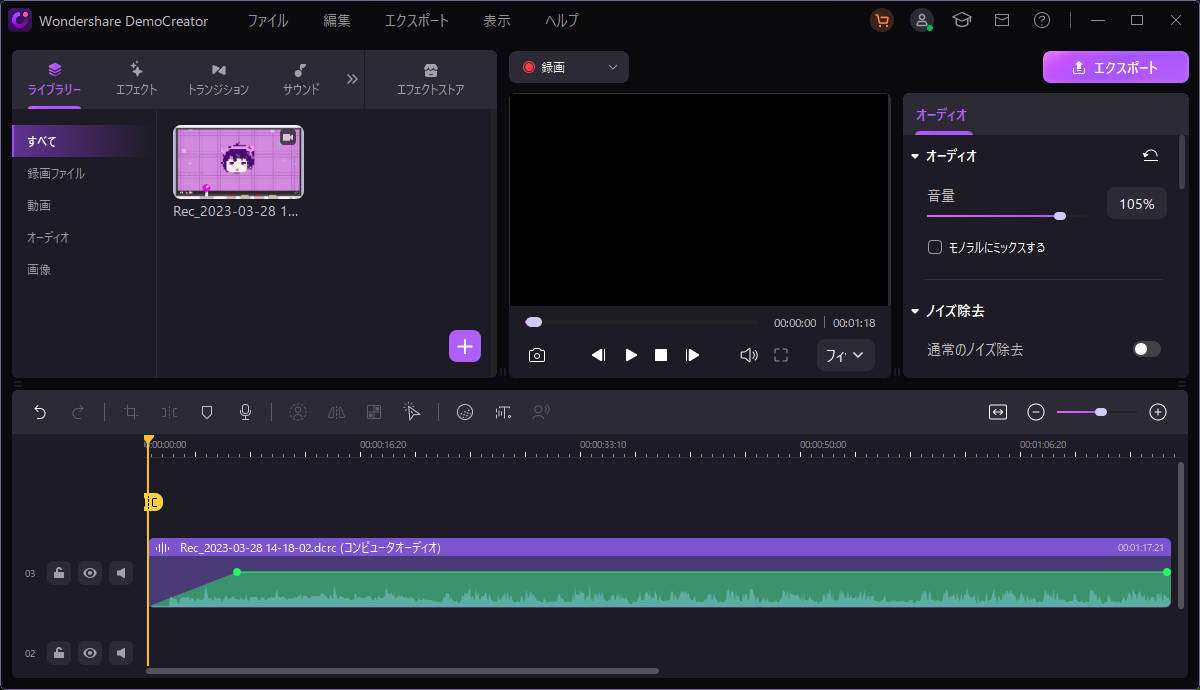The width and height of the screenshot is (1200, 690).
Task: Click the voice changer person icon
Action: click(541, 412)
